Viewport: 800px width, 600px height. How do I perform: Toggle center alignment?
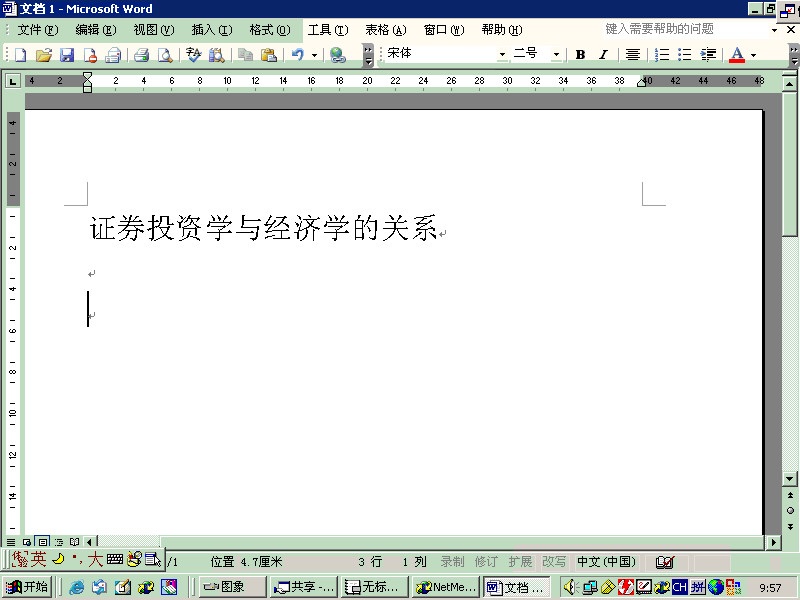[633, 55]
